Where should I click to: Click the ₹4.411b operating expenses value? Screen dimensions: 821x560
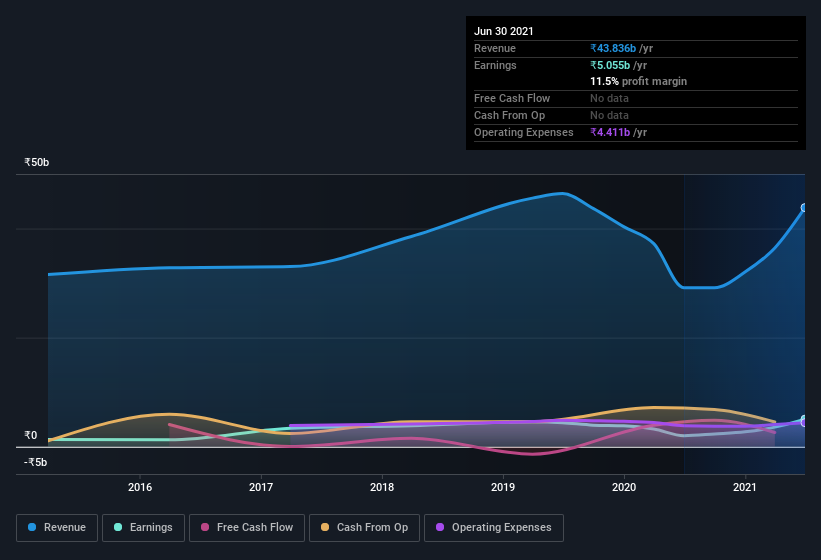click(610, 132)
